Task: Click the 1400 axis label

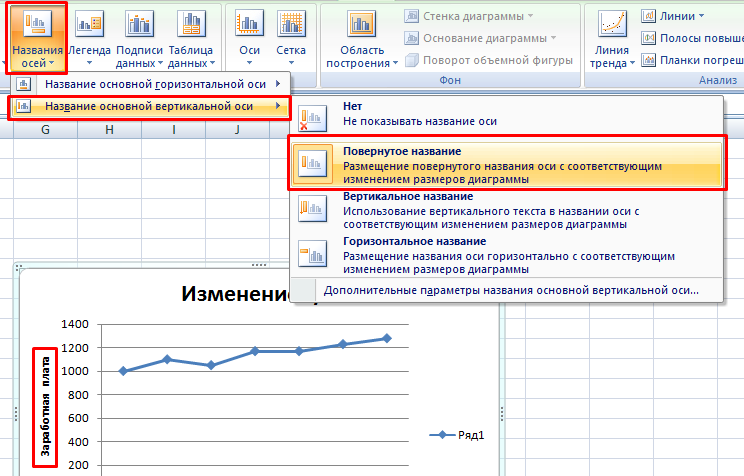Action: (x=75, y=324)
